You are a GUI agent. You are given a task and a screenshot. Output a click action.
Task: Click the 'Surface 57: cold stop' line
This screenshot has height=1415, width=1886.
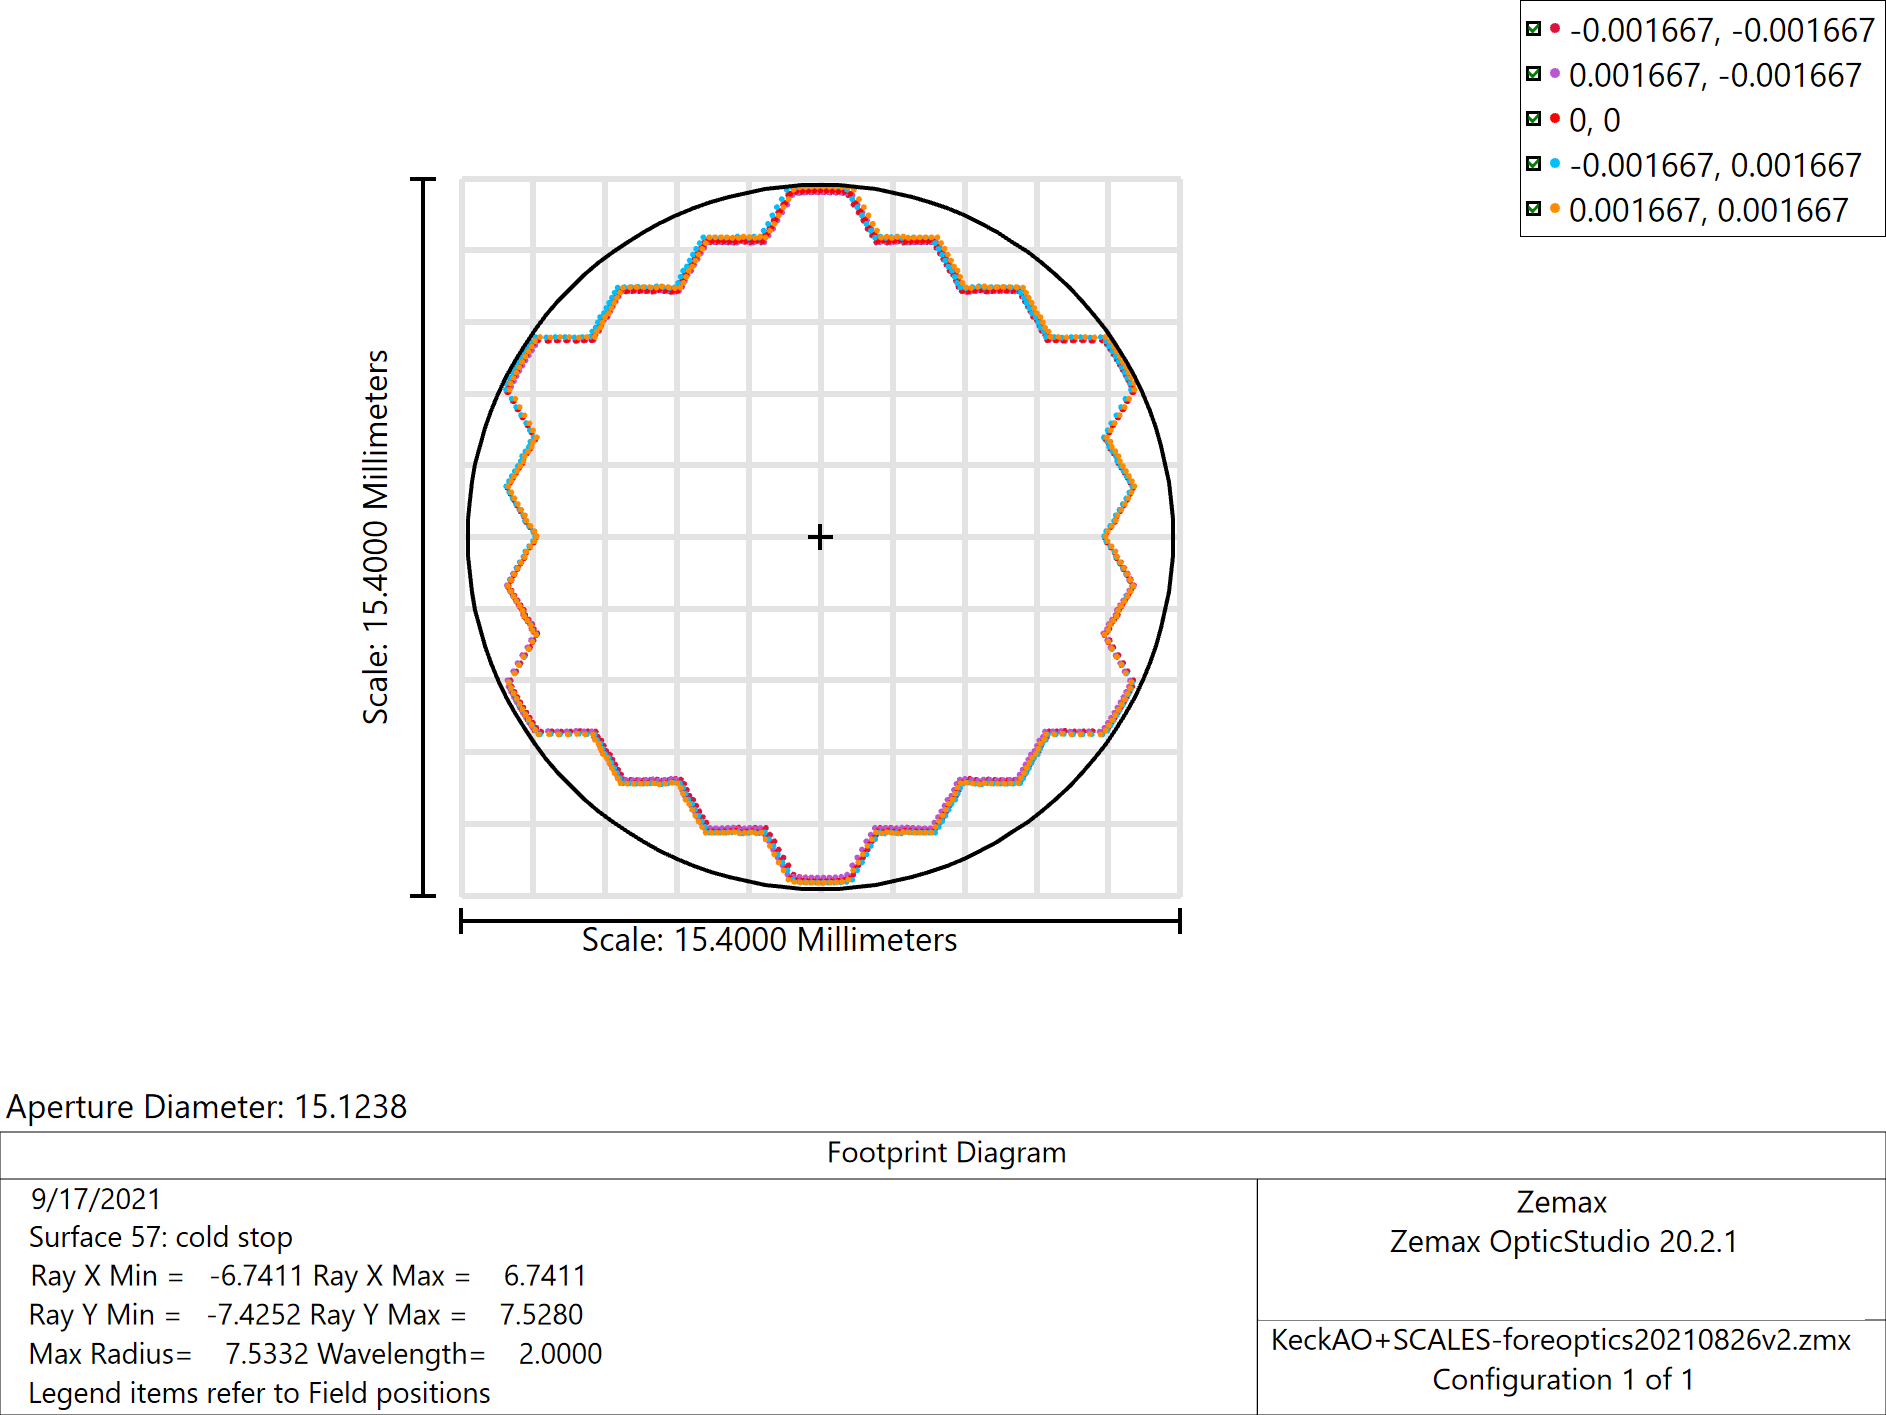tap(161, 1238)
